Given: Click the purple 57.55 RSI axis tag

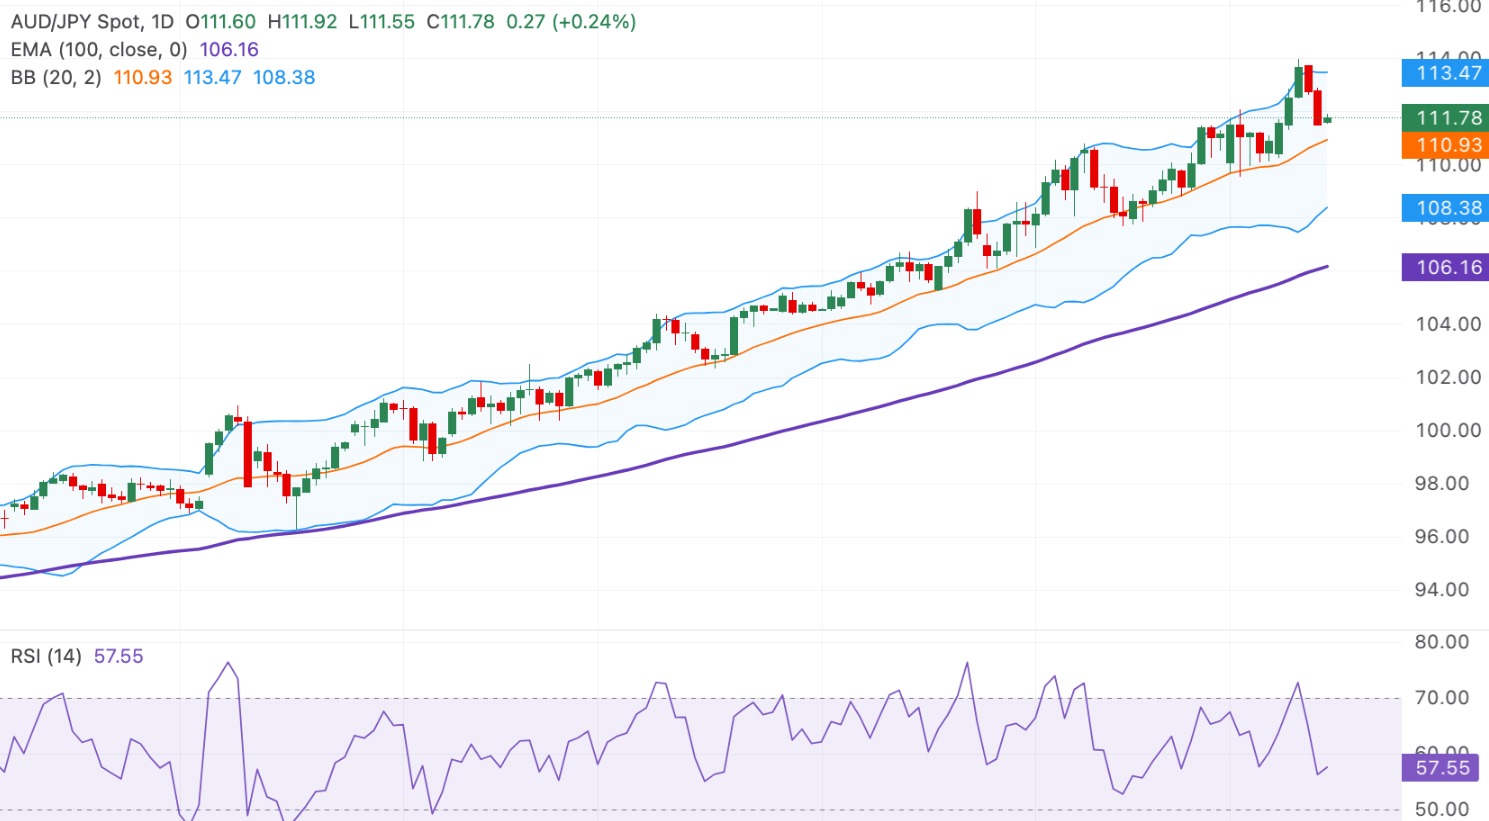Looking at the screenshot, I should coord(1442,768).
